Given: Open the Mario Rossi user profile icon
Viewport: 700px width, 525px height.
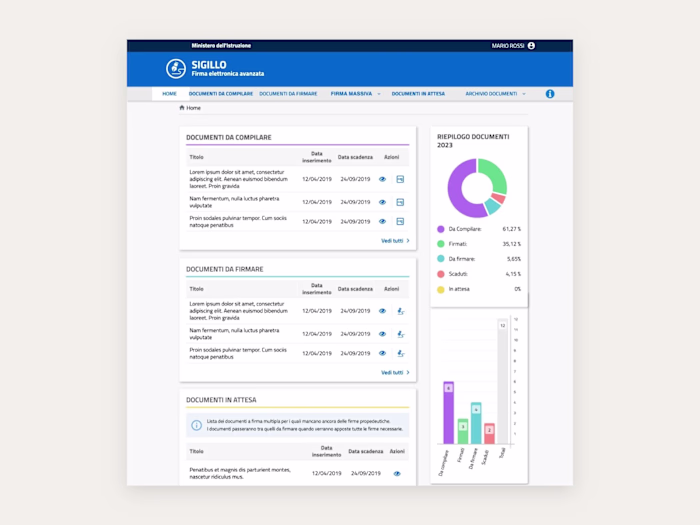Looking at the screenshot, I should 531,46.
